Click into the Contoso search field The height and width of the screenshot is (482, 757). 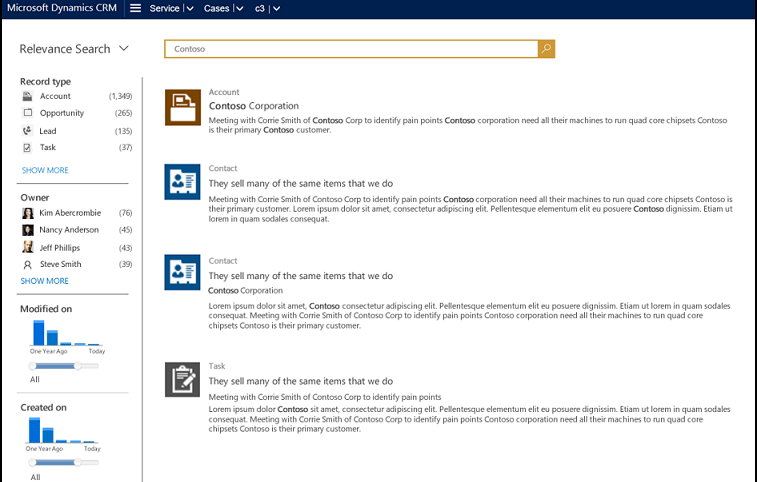pyautogui.click(x=350, y=48)
